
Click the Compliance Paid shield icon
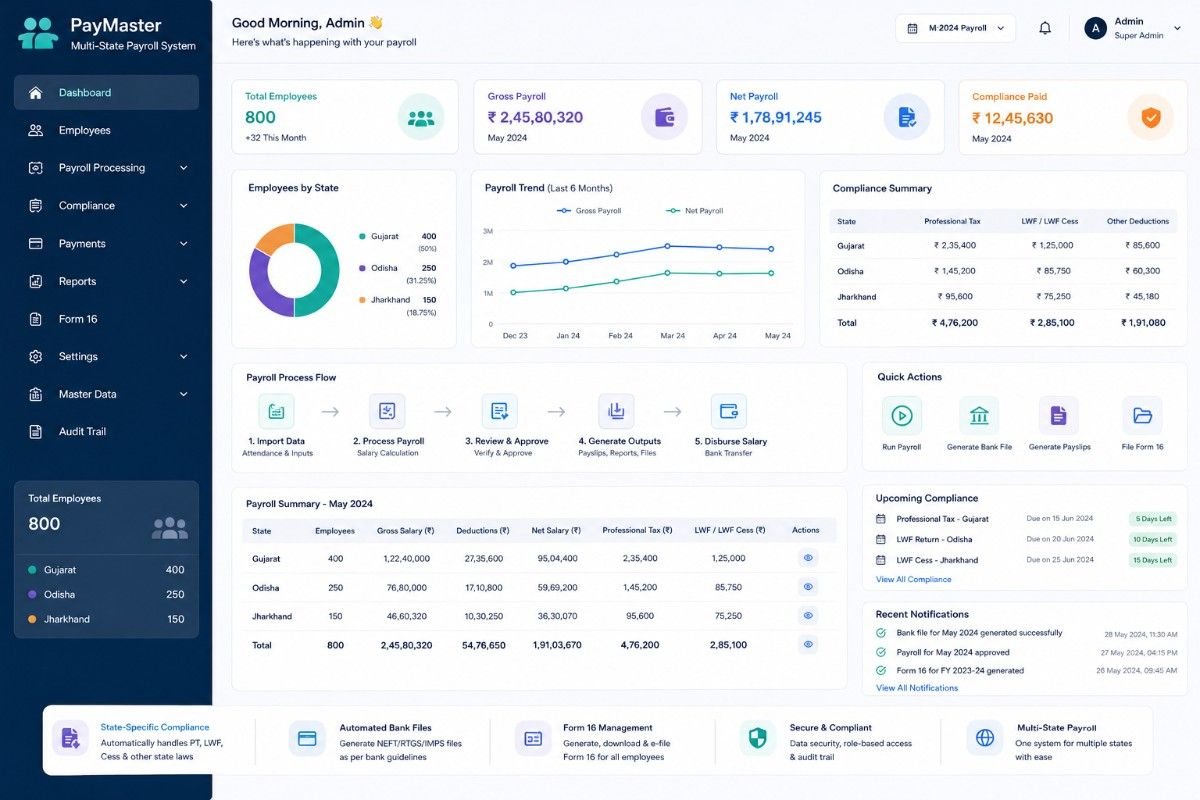(x=1151, y=117)
